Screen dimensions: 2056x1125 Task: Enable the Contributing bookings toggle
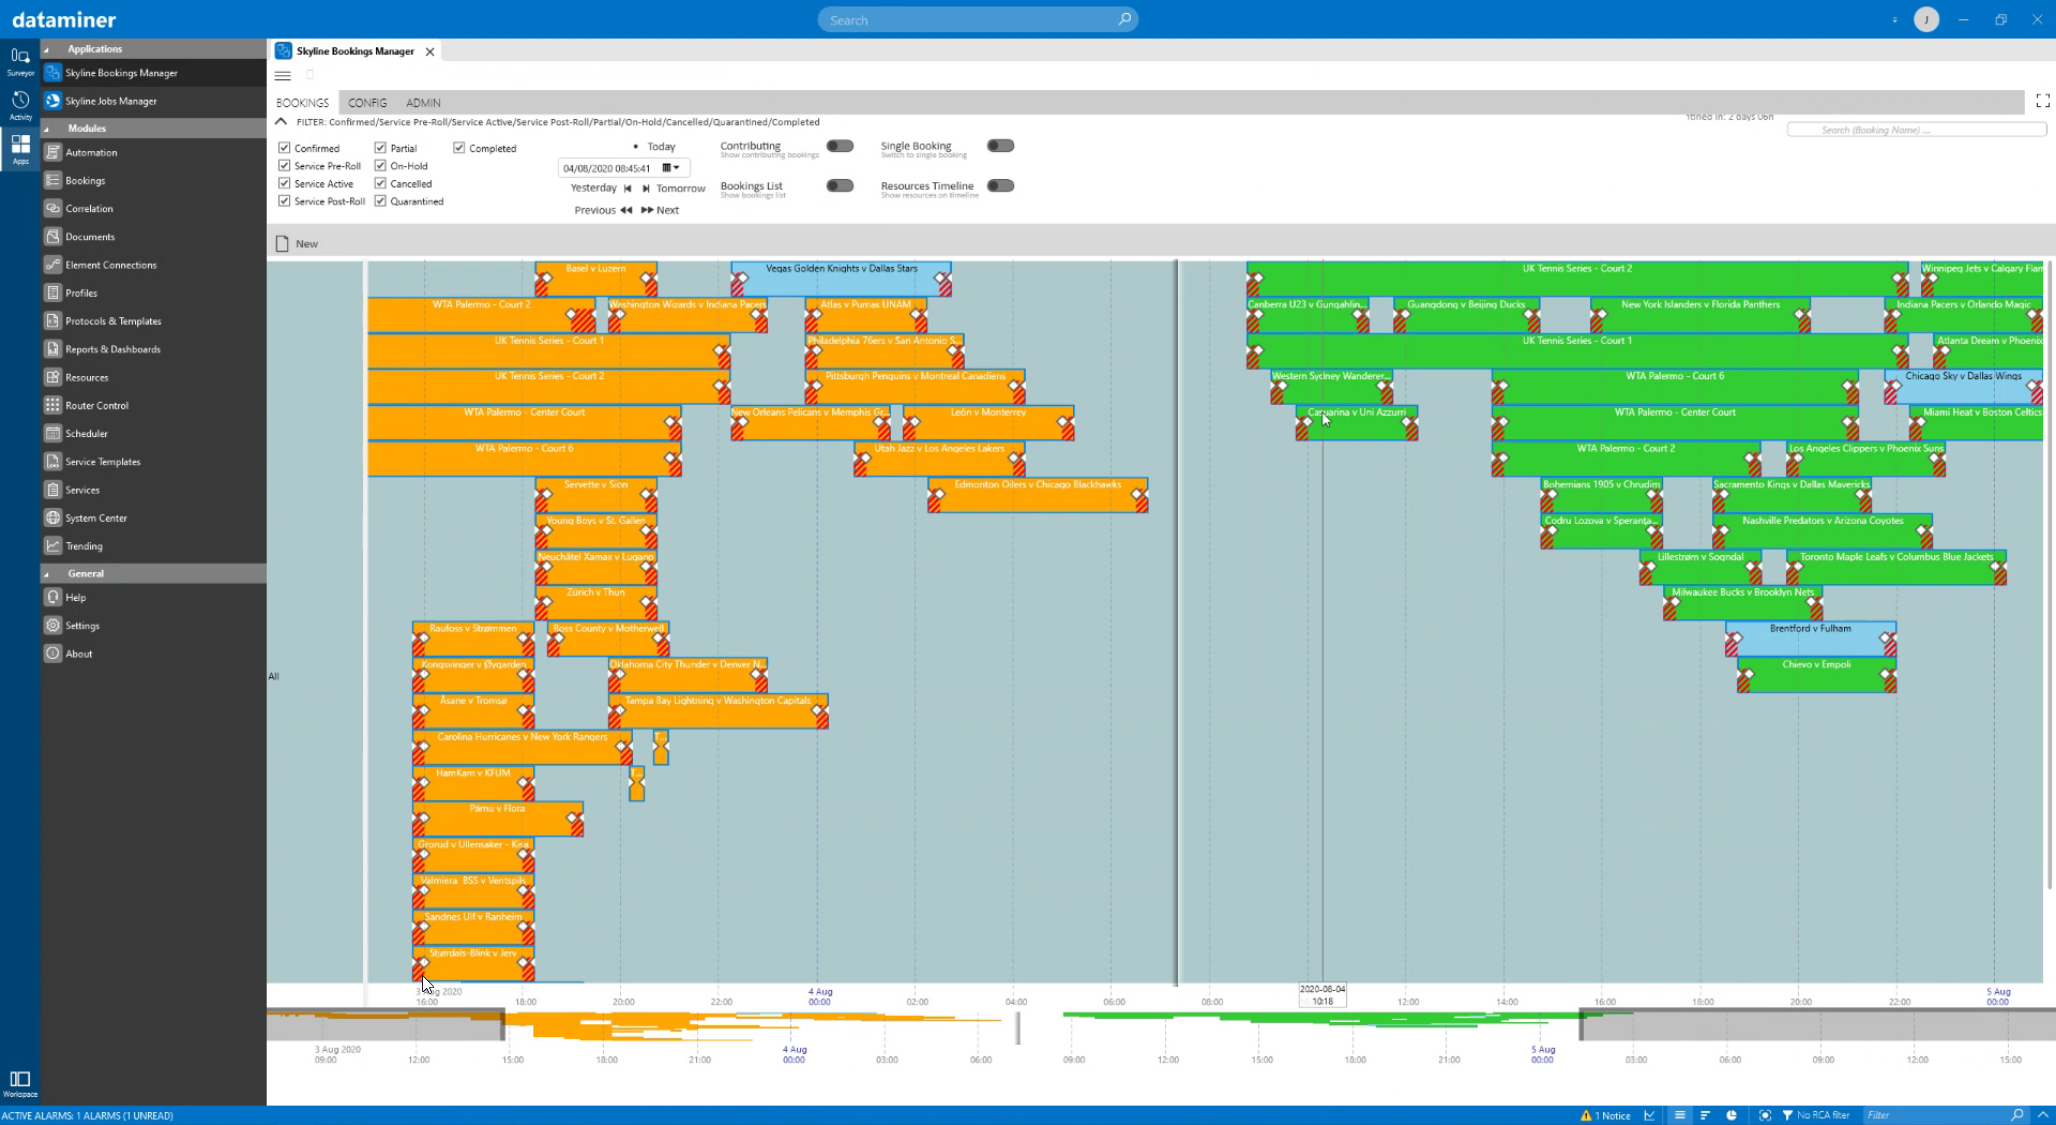click(840, 146)
